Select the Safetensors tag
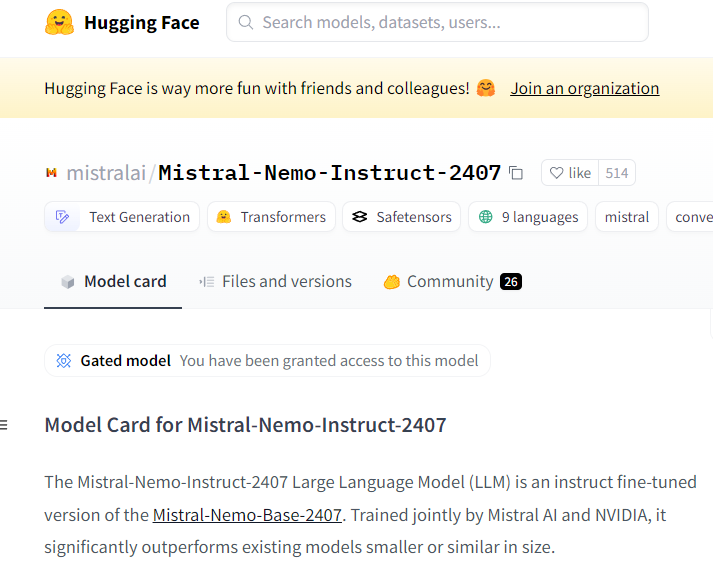The width and height of the screenshot is (713, 567). click(402, 217)
